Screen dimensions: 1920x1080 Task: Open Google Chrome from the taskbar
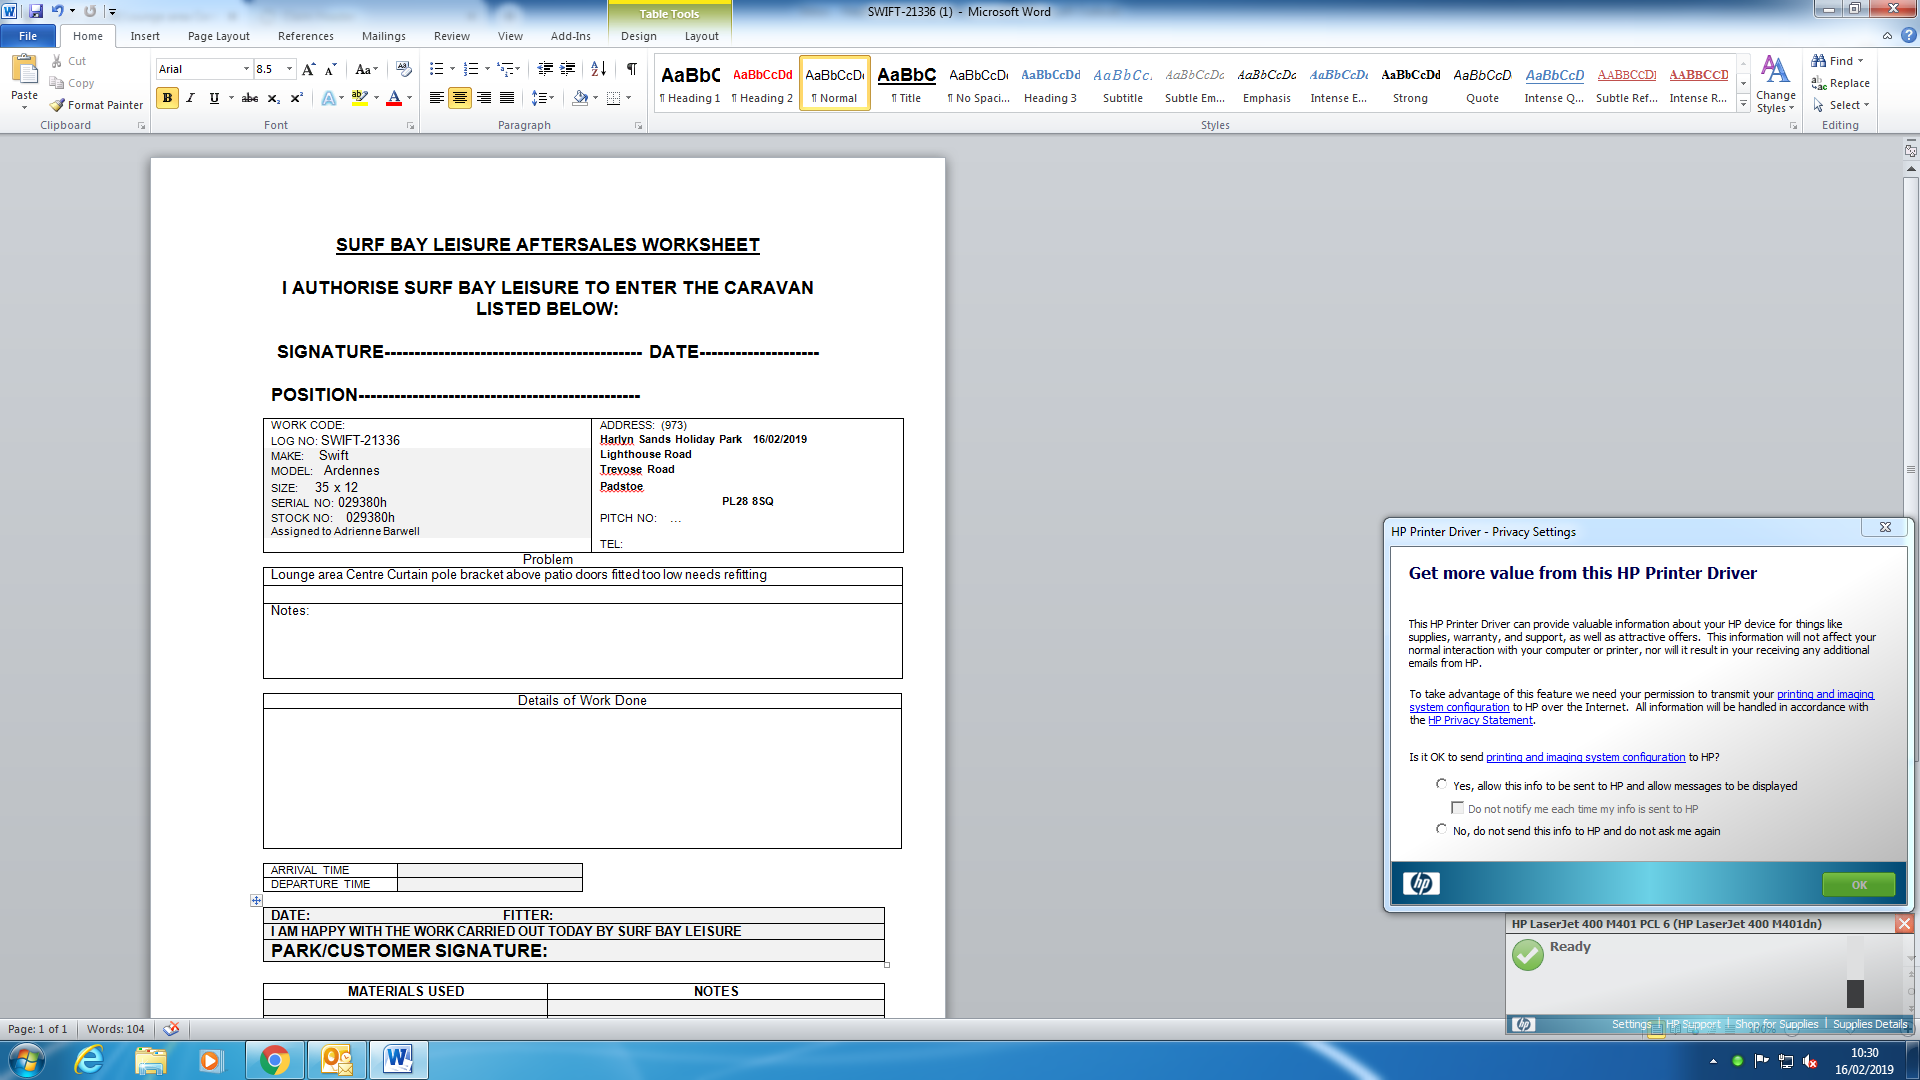(274, 1060)
